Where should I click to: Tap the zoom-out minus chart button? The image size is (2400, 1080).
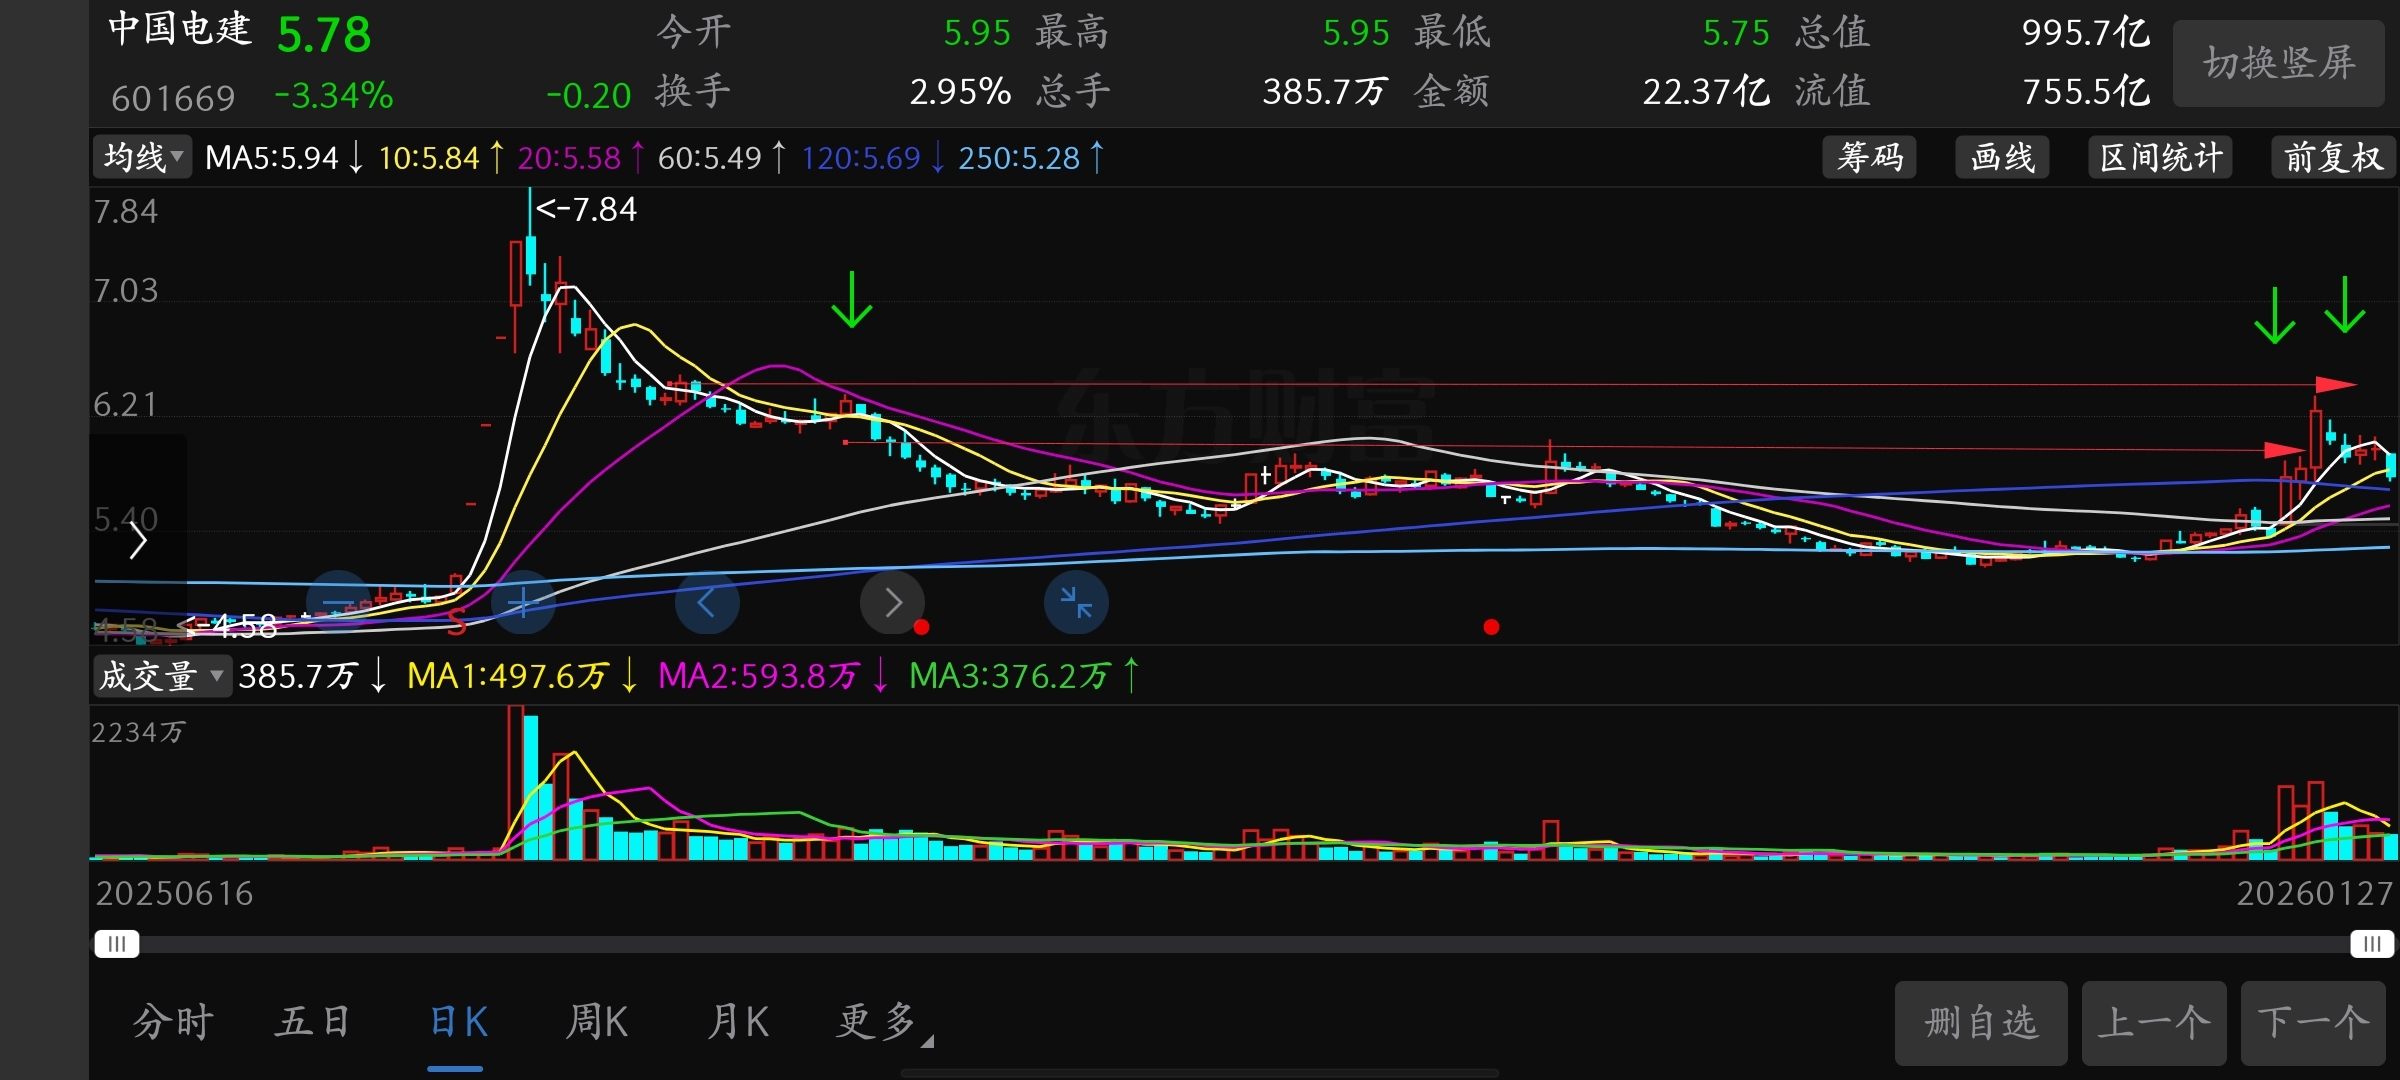point(339,603)
